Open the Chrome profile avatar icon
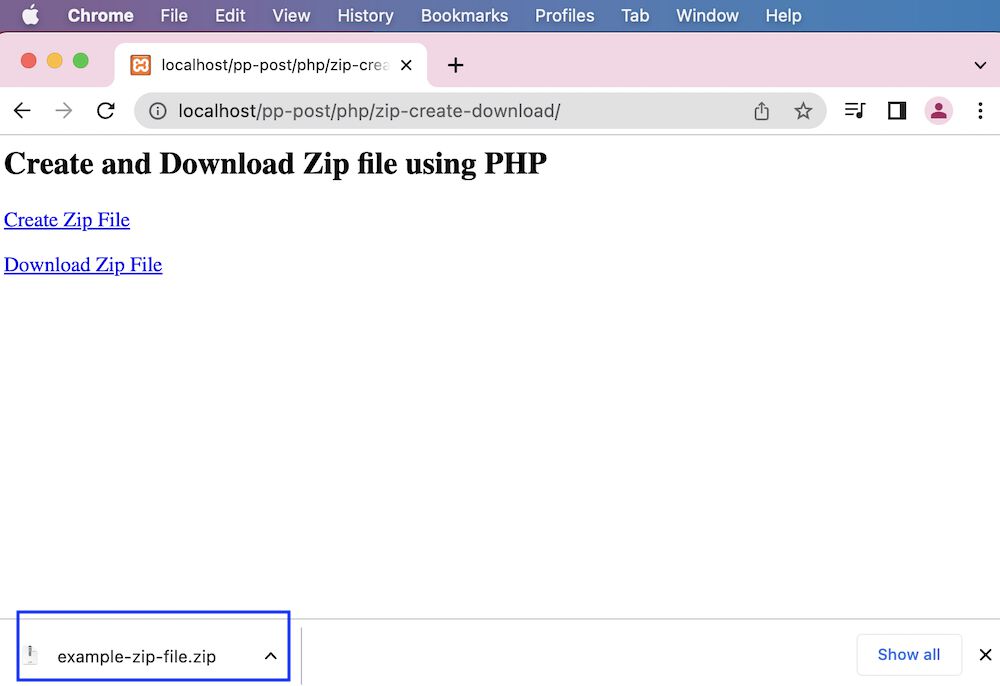1000x686 pixels. (x=939, y=111)
